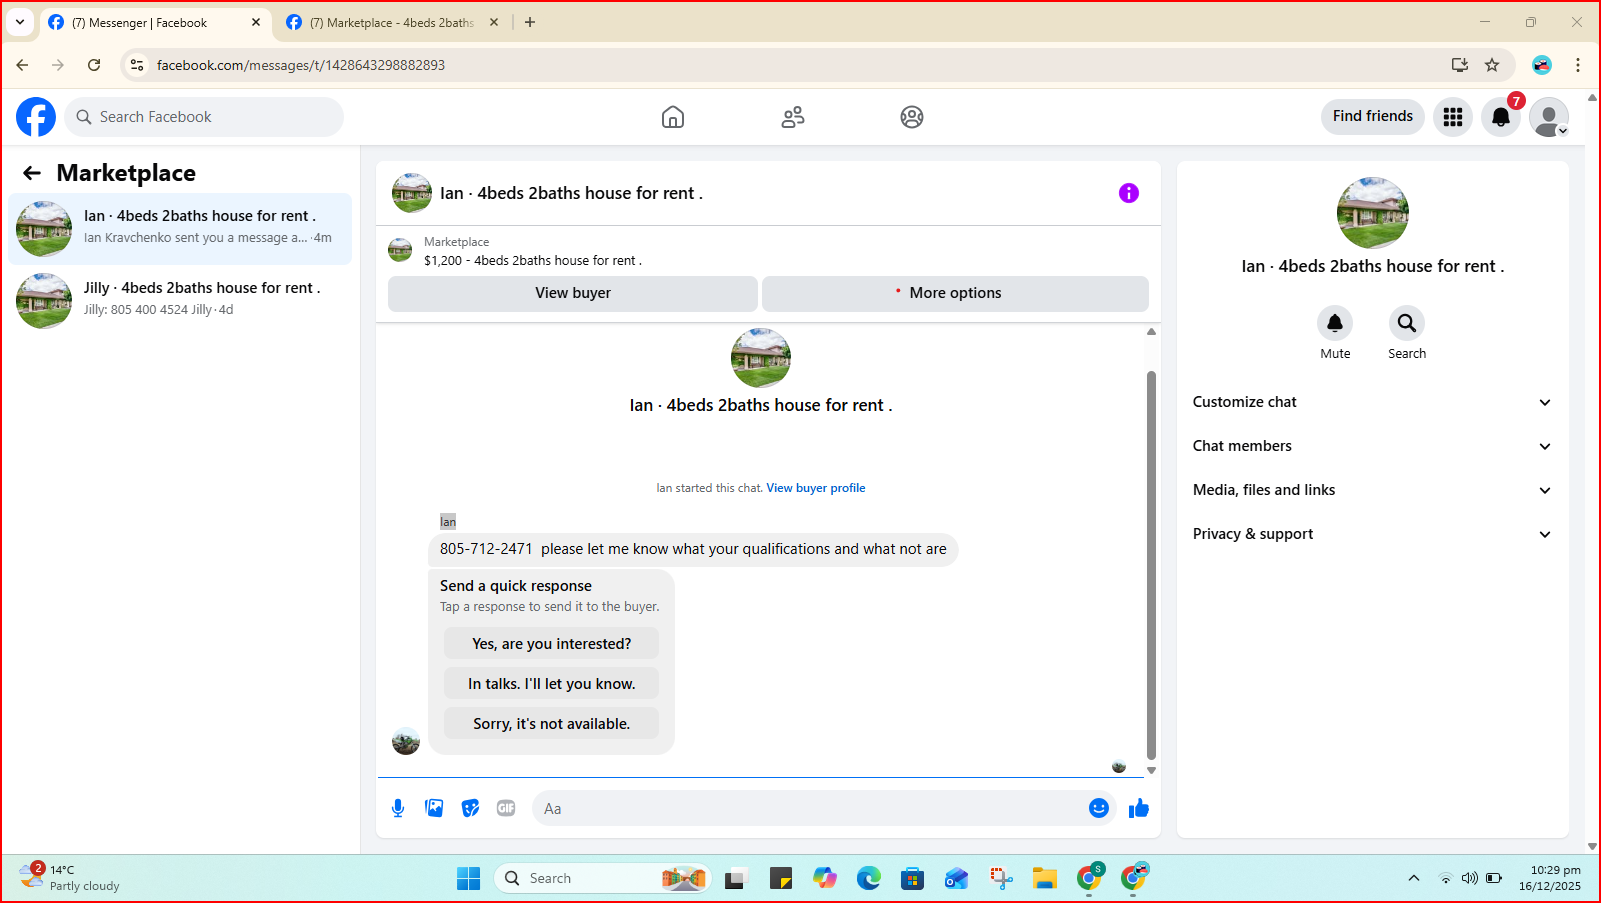Choose a GIF with the GIF icon
The image size is (1601, 903).
tap(506, 808)
